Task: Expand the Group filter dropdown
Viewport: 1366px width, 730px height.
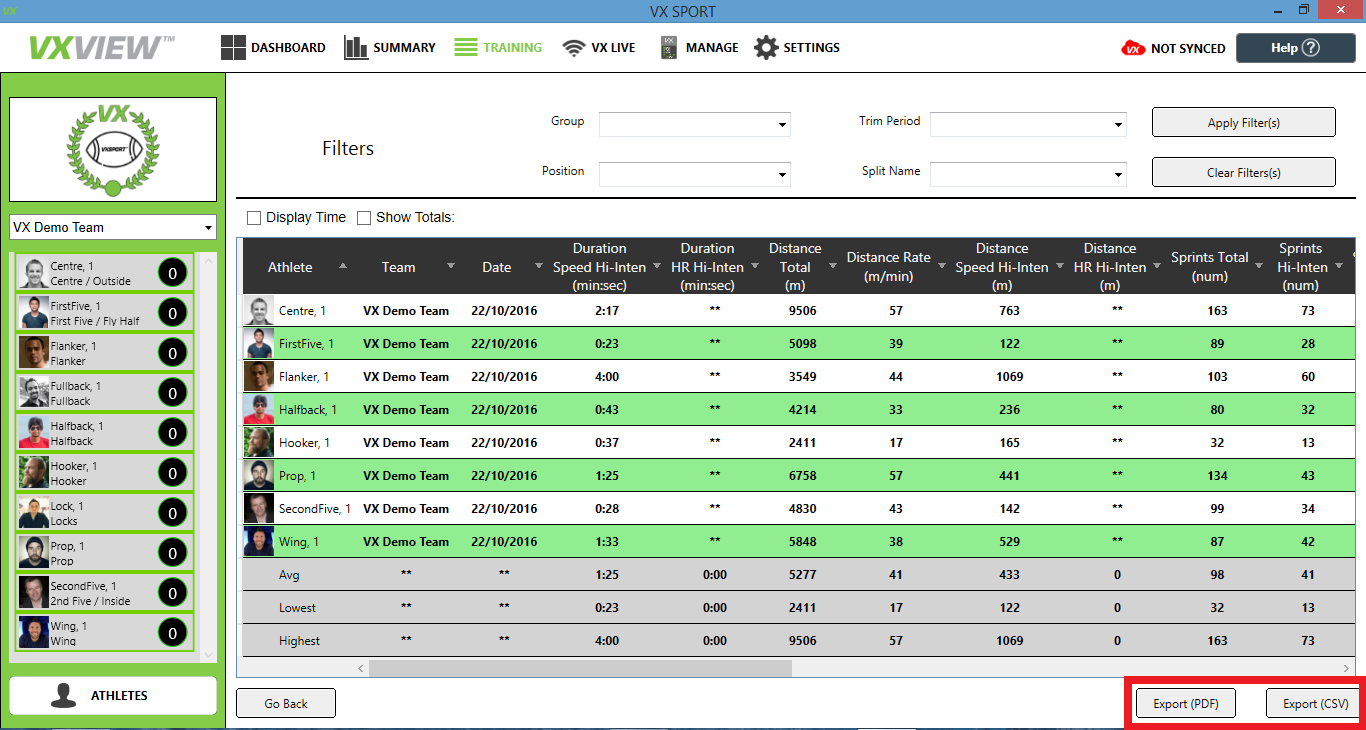Action: point(694,125)
